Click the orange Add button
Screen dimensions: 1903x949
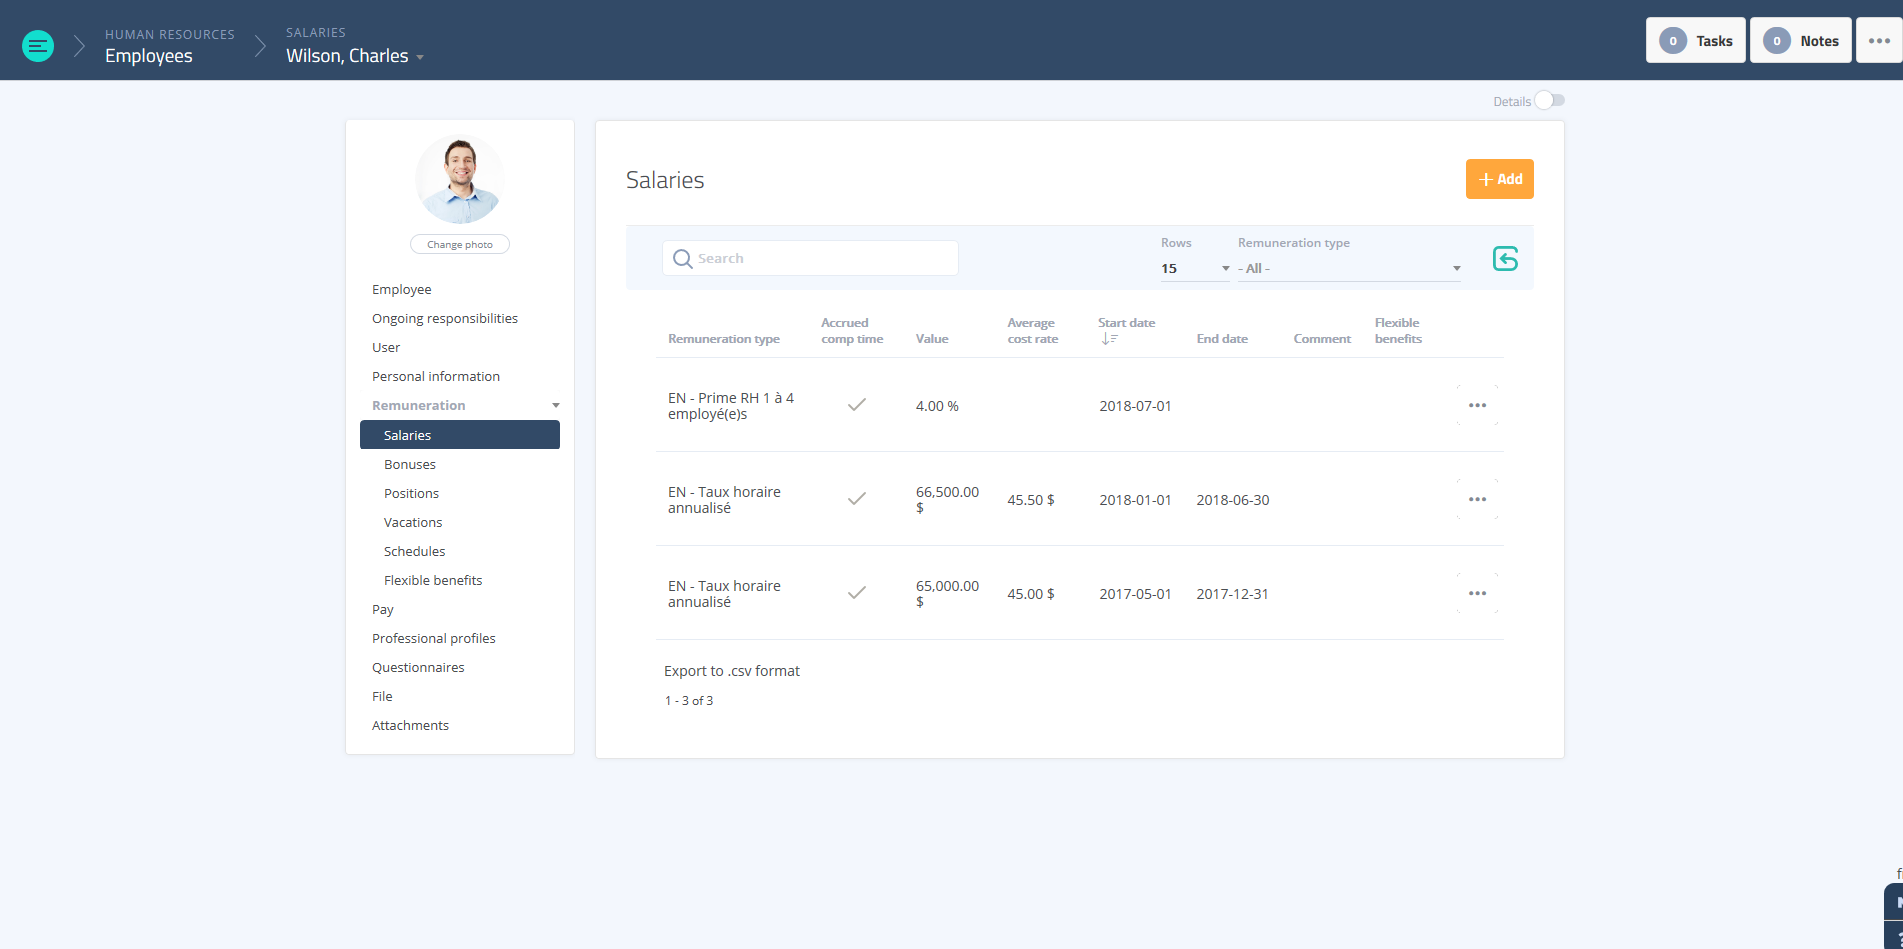pyautogui.click(x=1499, y=179)
